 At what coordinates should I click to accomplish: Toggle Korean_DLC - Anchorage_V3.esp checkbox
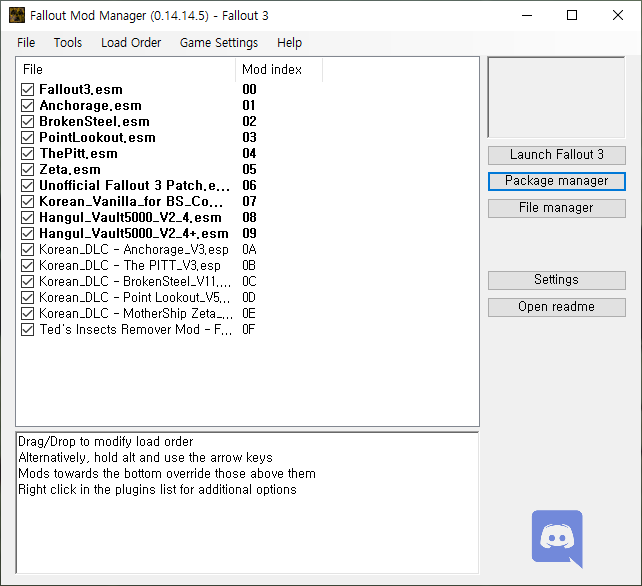tap(27, 249)
